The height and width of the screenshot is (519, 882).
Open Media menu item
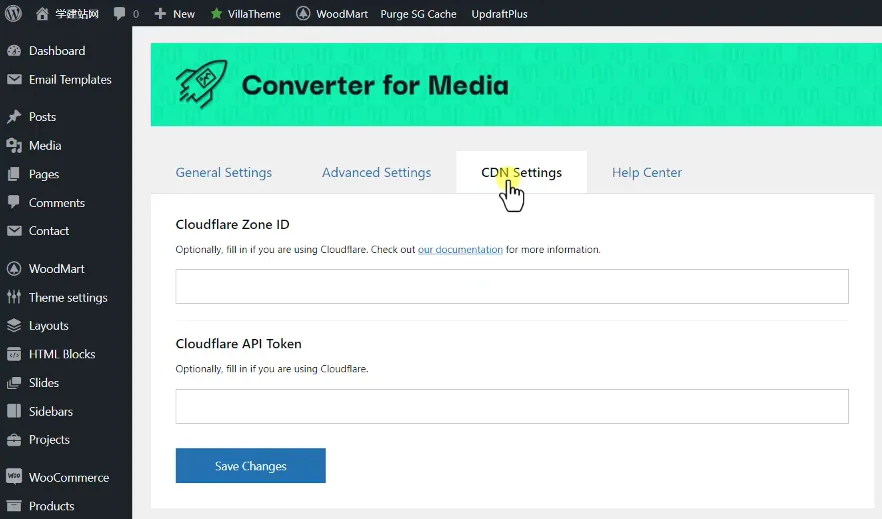click(45, 146)
